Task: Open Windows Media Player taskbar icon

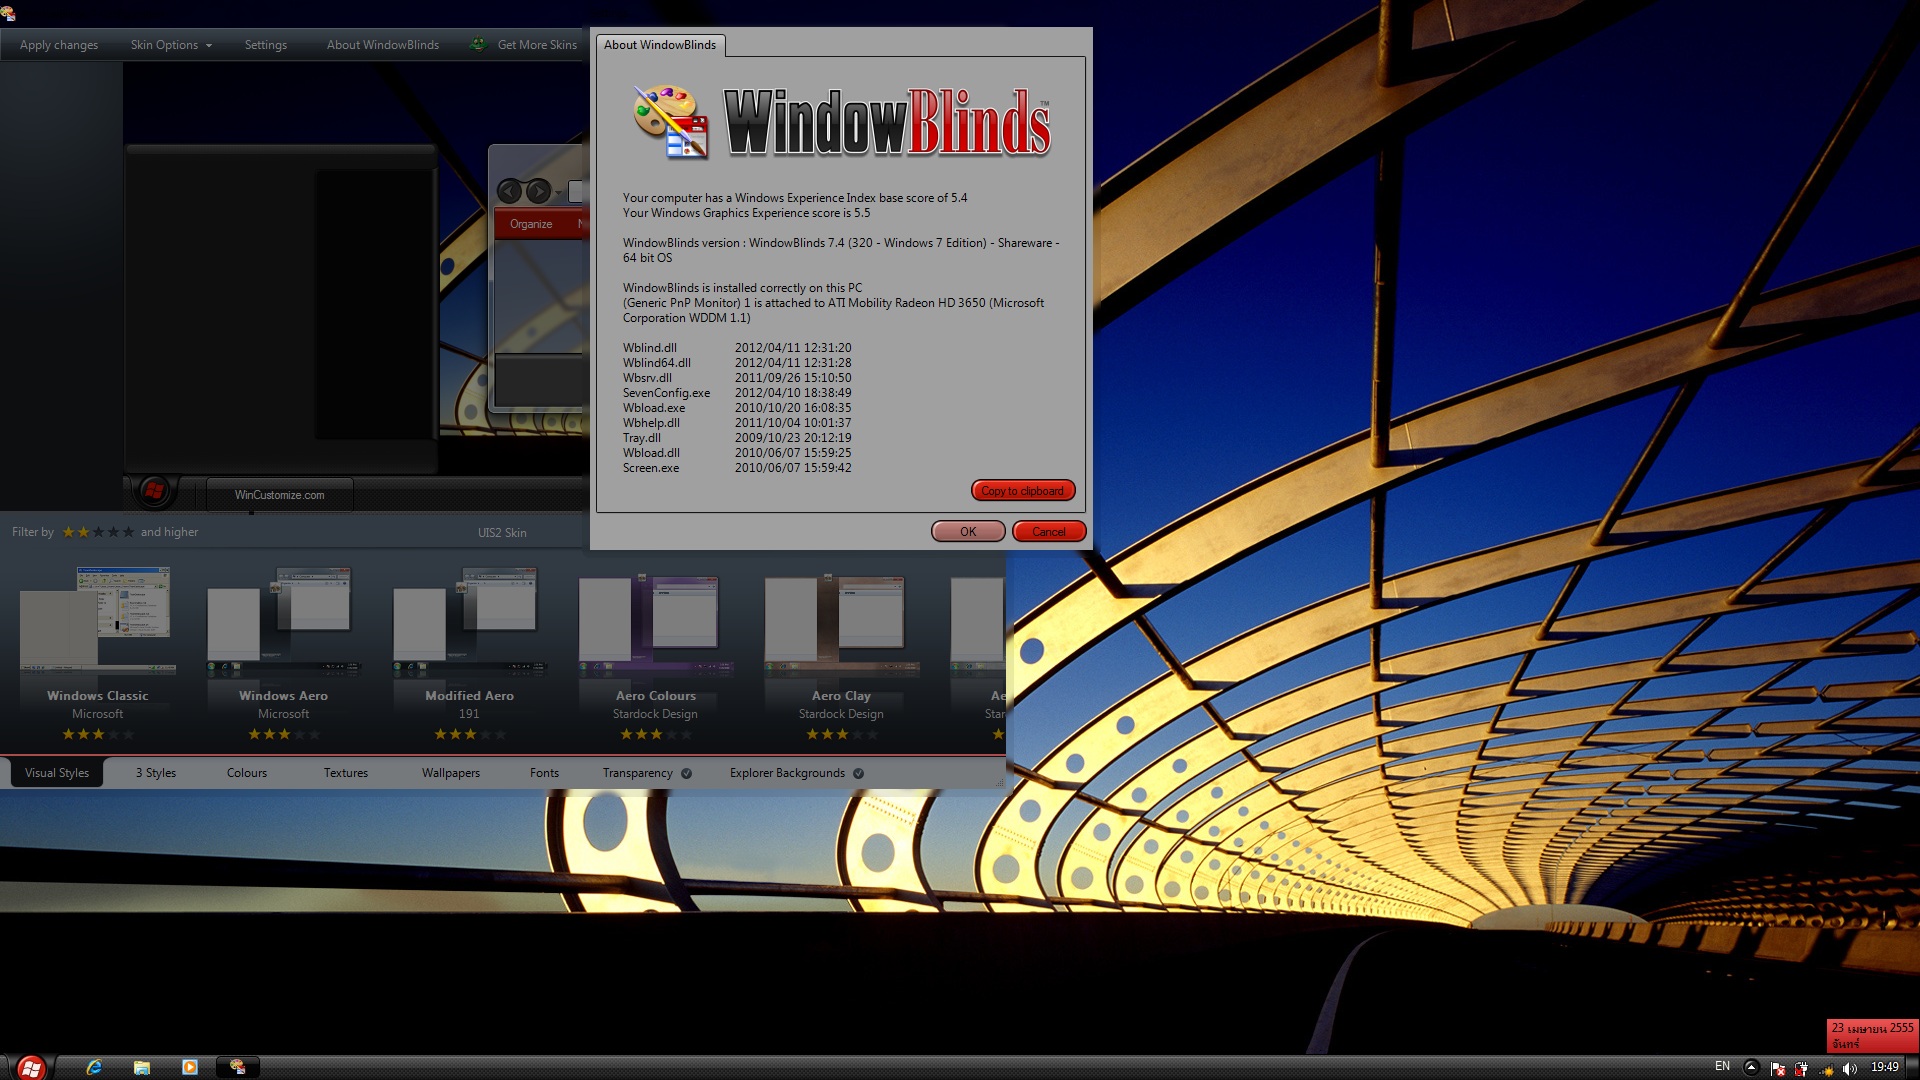Action: point(190,1067)
